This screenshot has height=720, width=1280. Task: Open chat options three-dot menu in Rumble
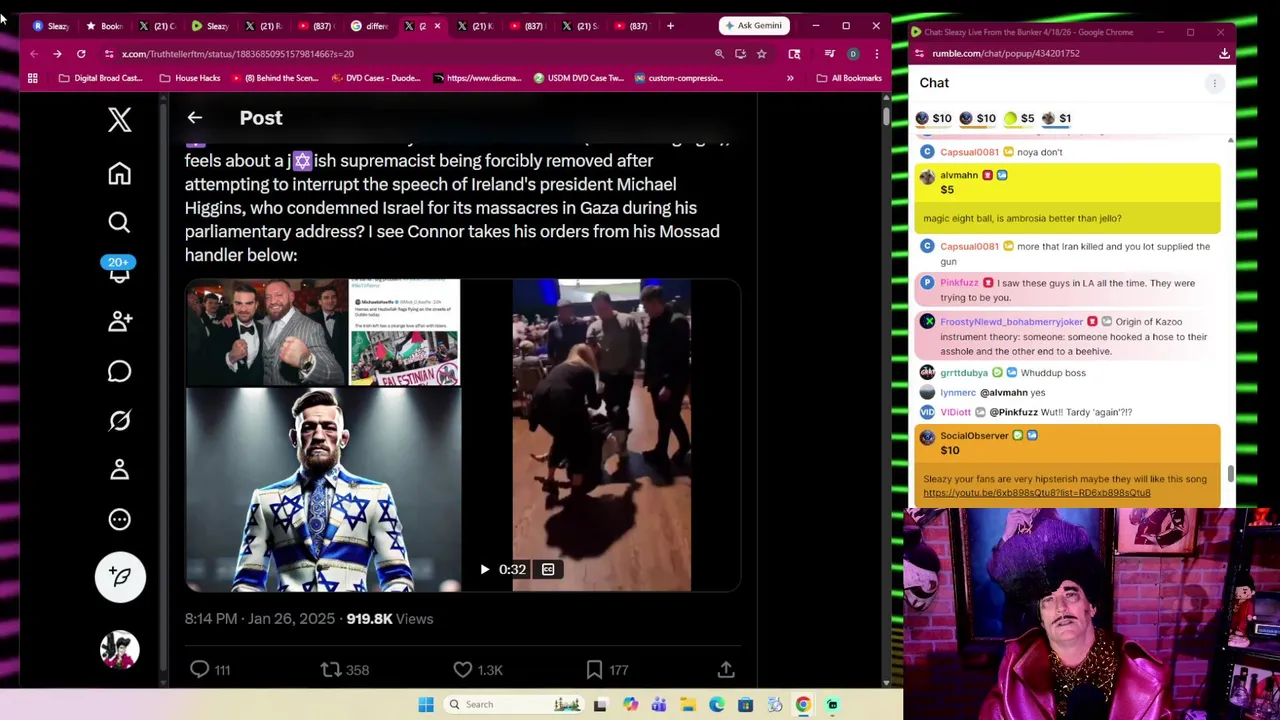[1214, 84]
